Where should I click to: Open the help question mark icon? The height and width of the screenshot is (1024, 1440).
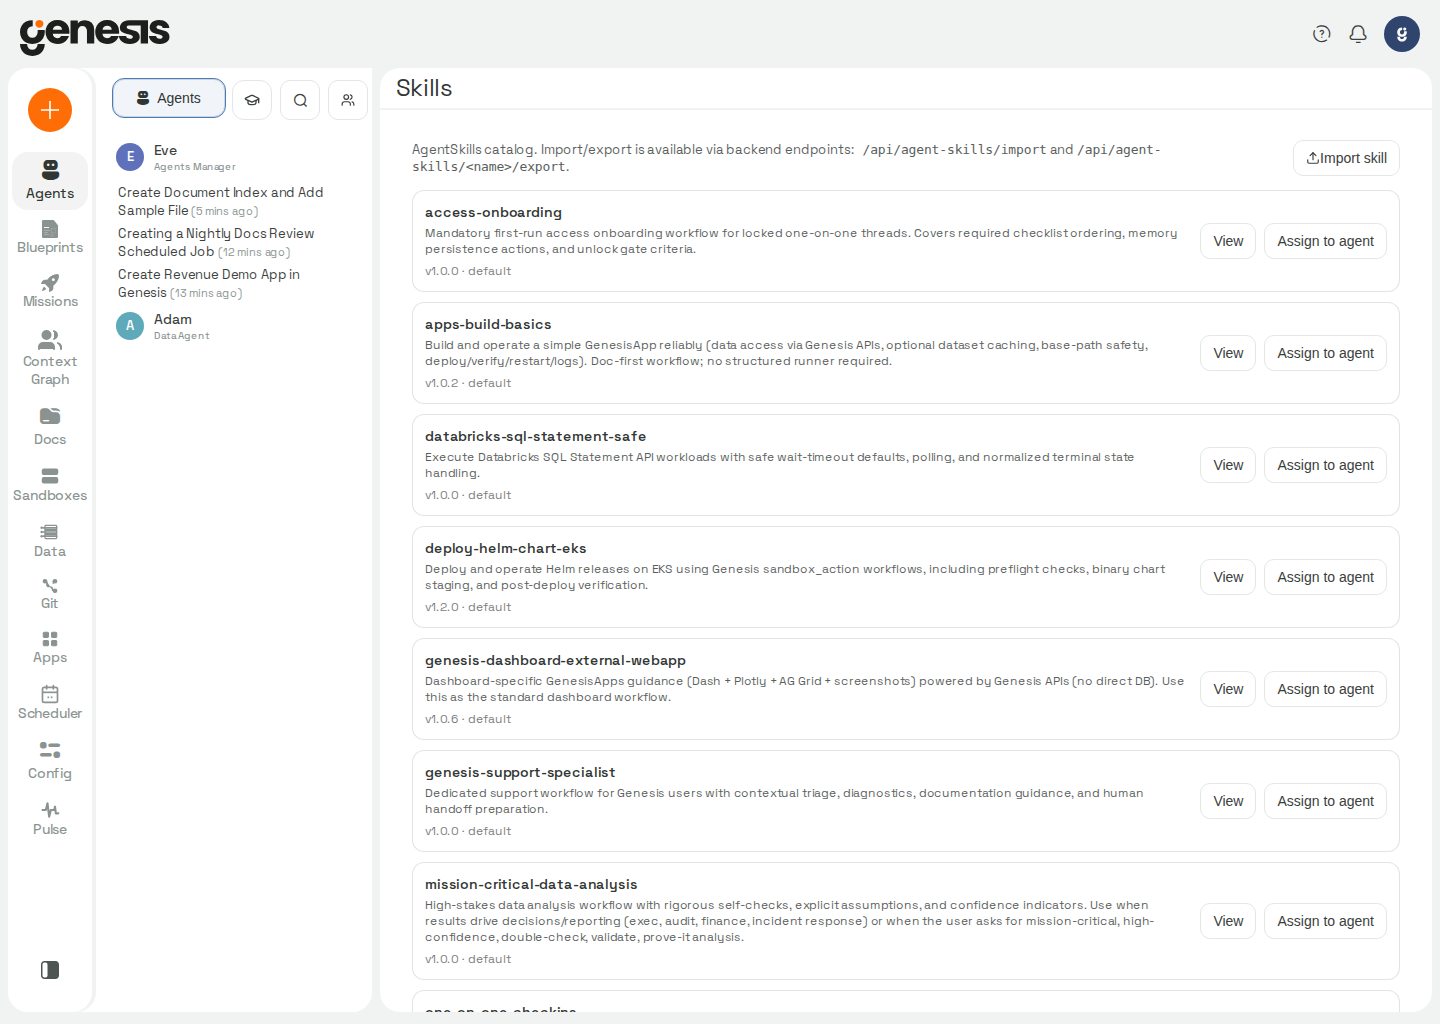coord(1322,34)
